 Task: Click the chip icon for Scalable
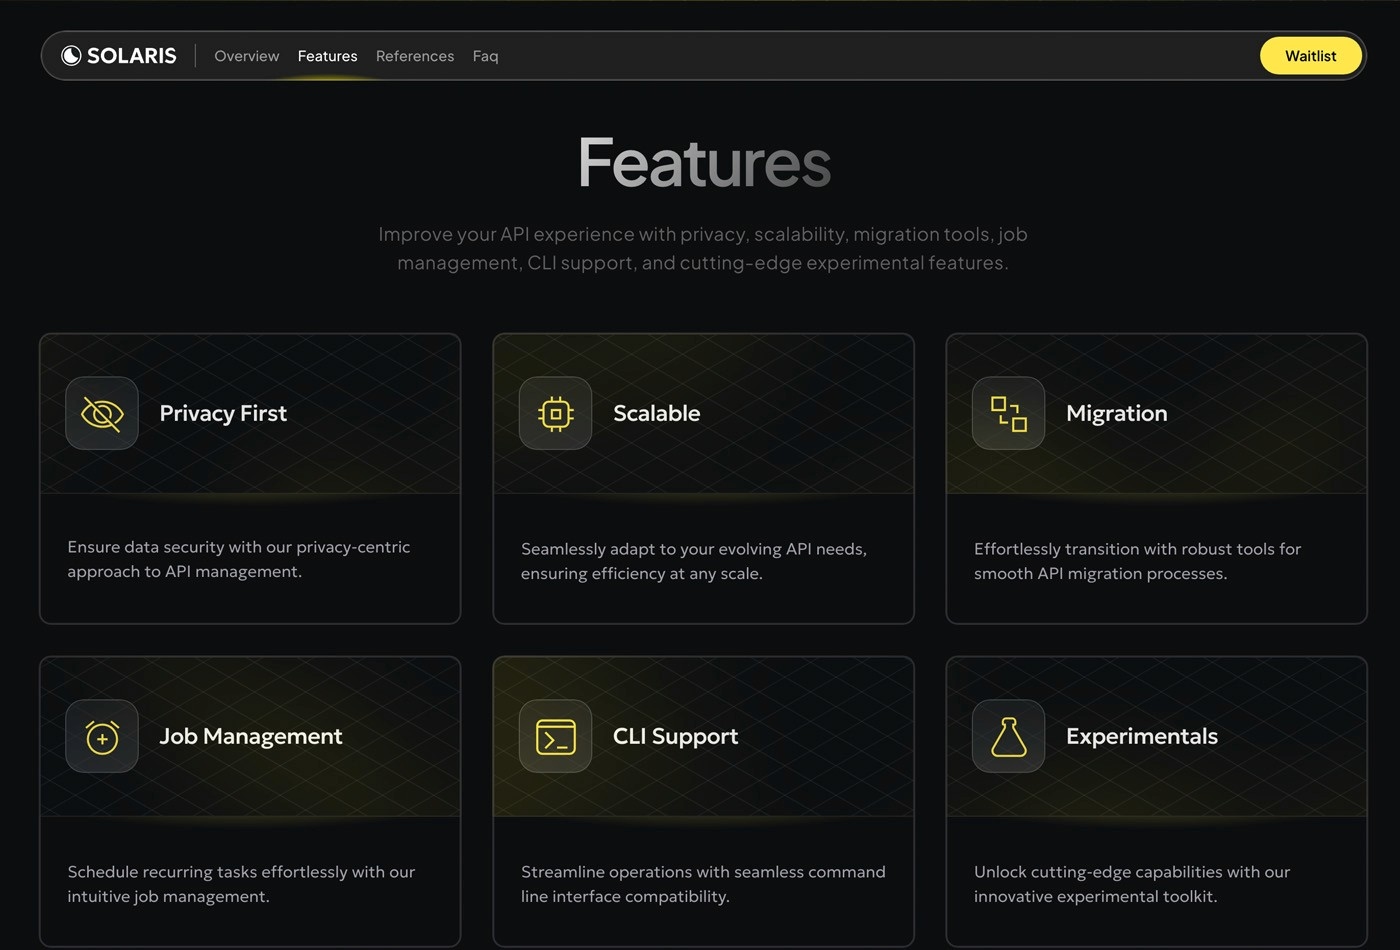coord(555,413)
